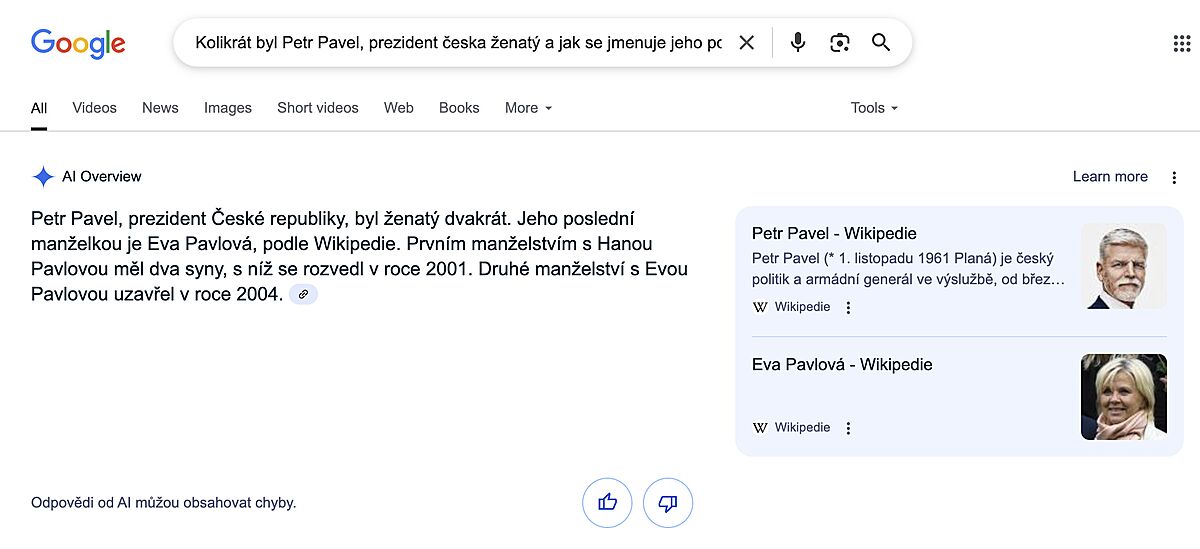1200x549 pixels.
Task: Open options for Petr Pavel Wikipedia source
Action: pyautogui.click(x=849, y=308)
